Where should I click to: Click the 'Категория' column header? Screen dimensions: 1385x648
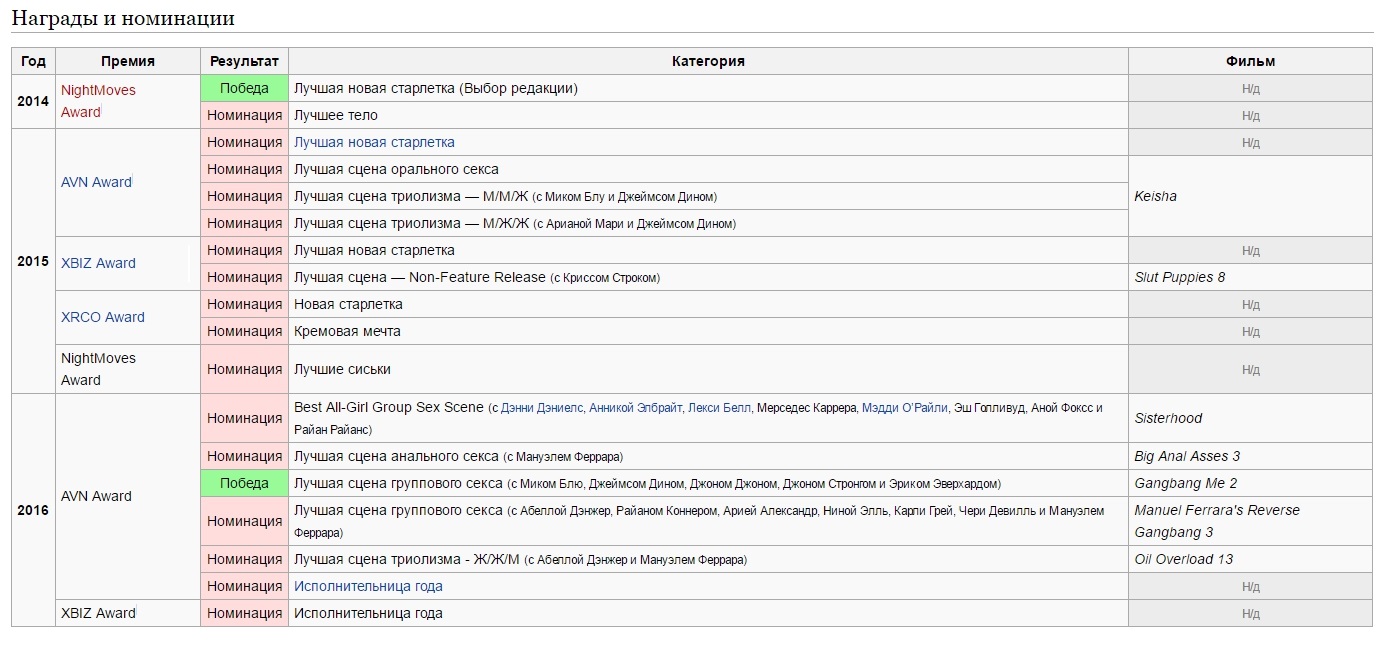pos(708,61)
